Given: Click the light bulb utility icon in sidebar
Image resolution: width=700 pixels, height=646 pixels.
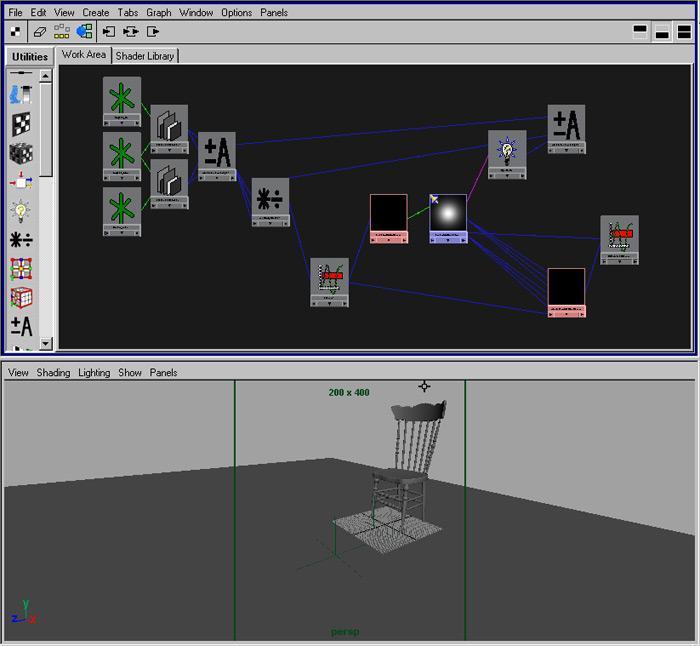Looking at the screenshot, I should 21,211.
